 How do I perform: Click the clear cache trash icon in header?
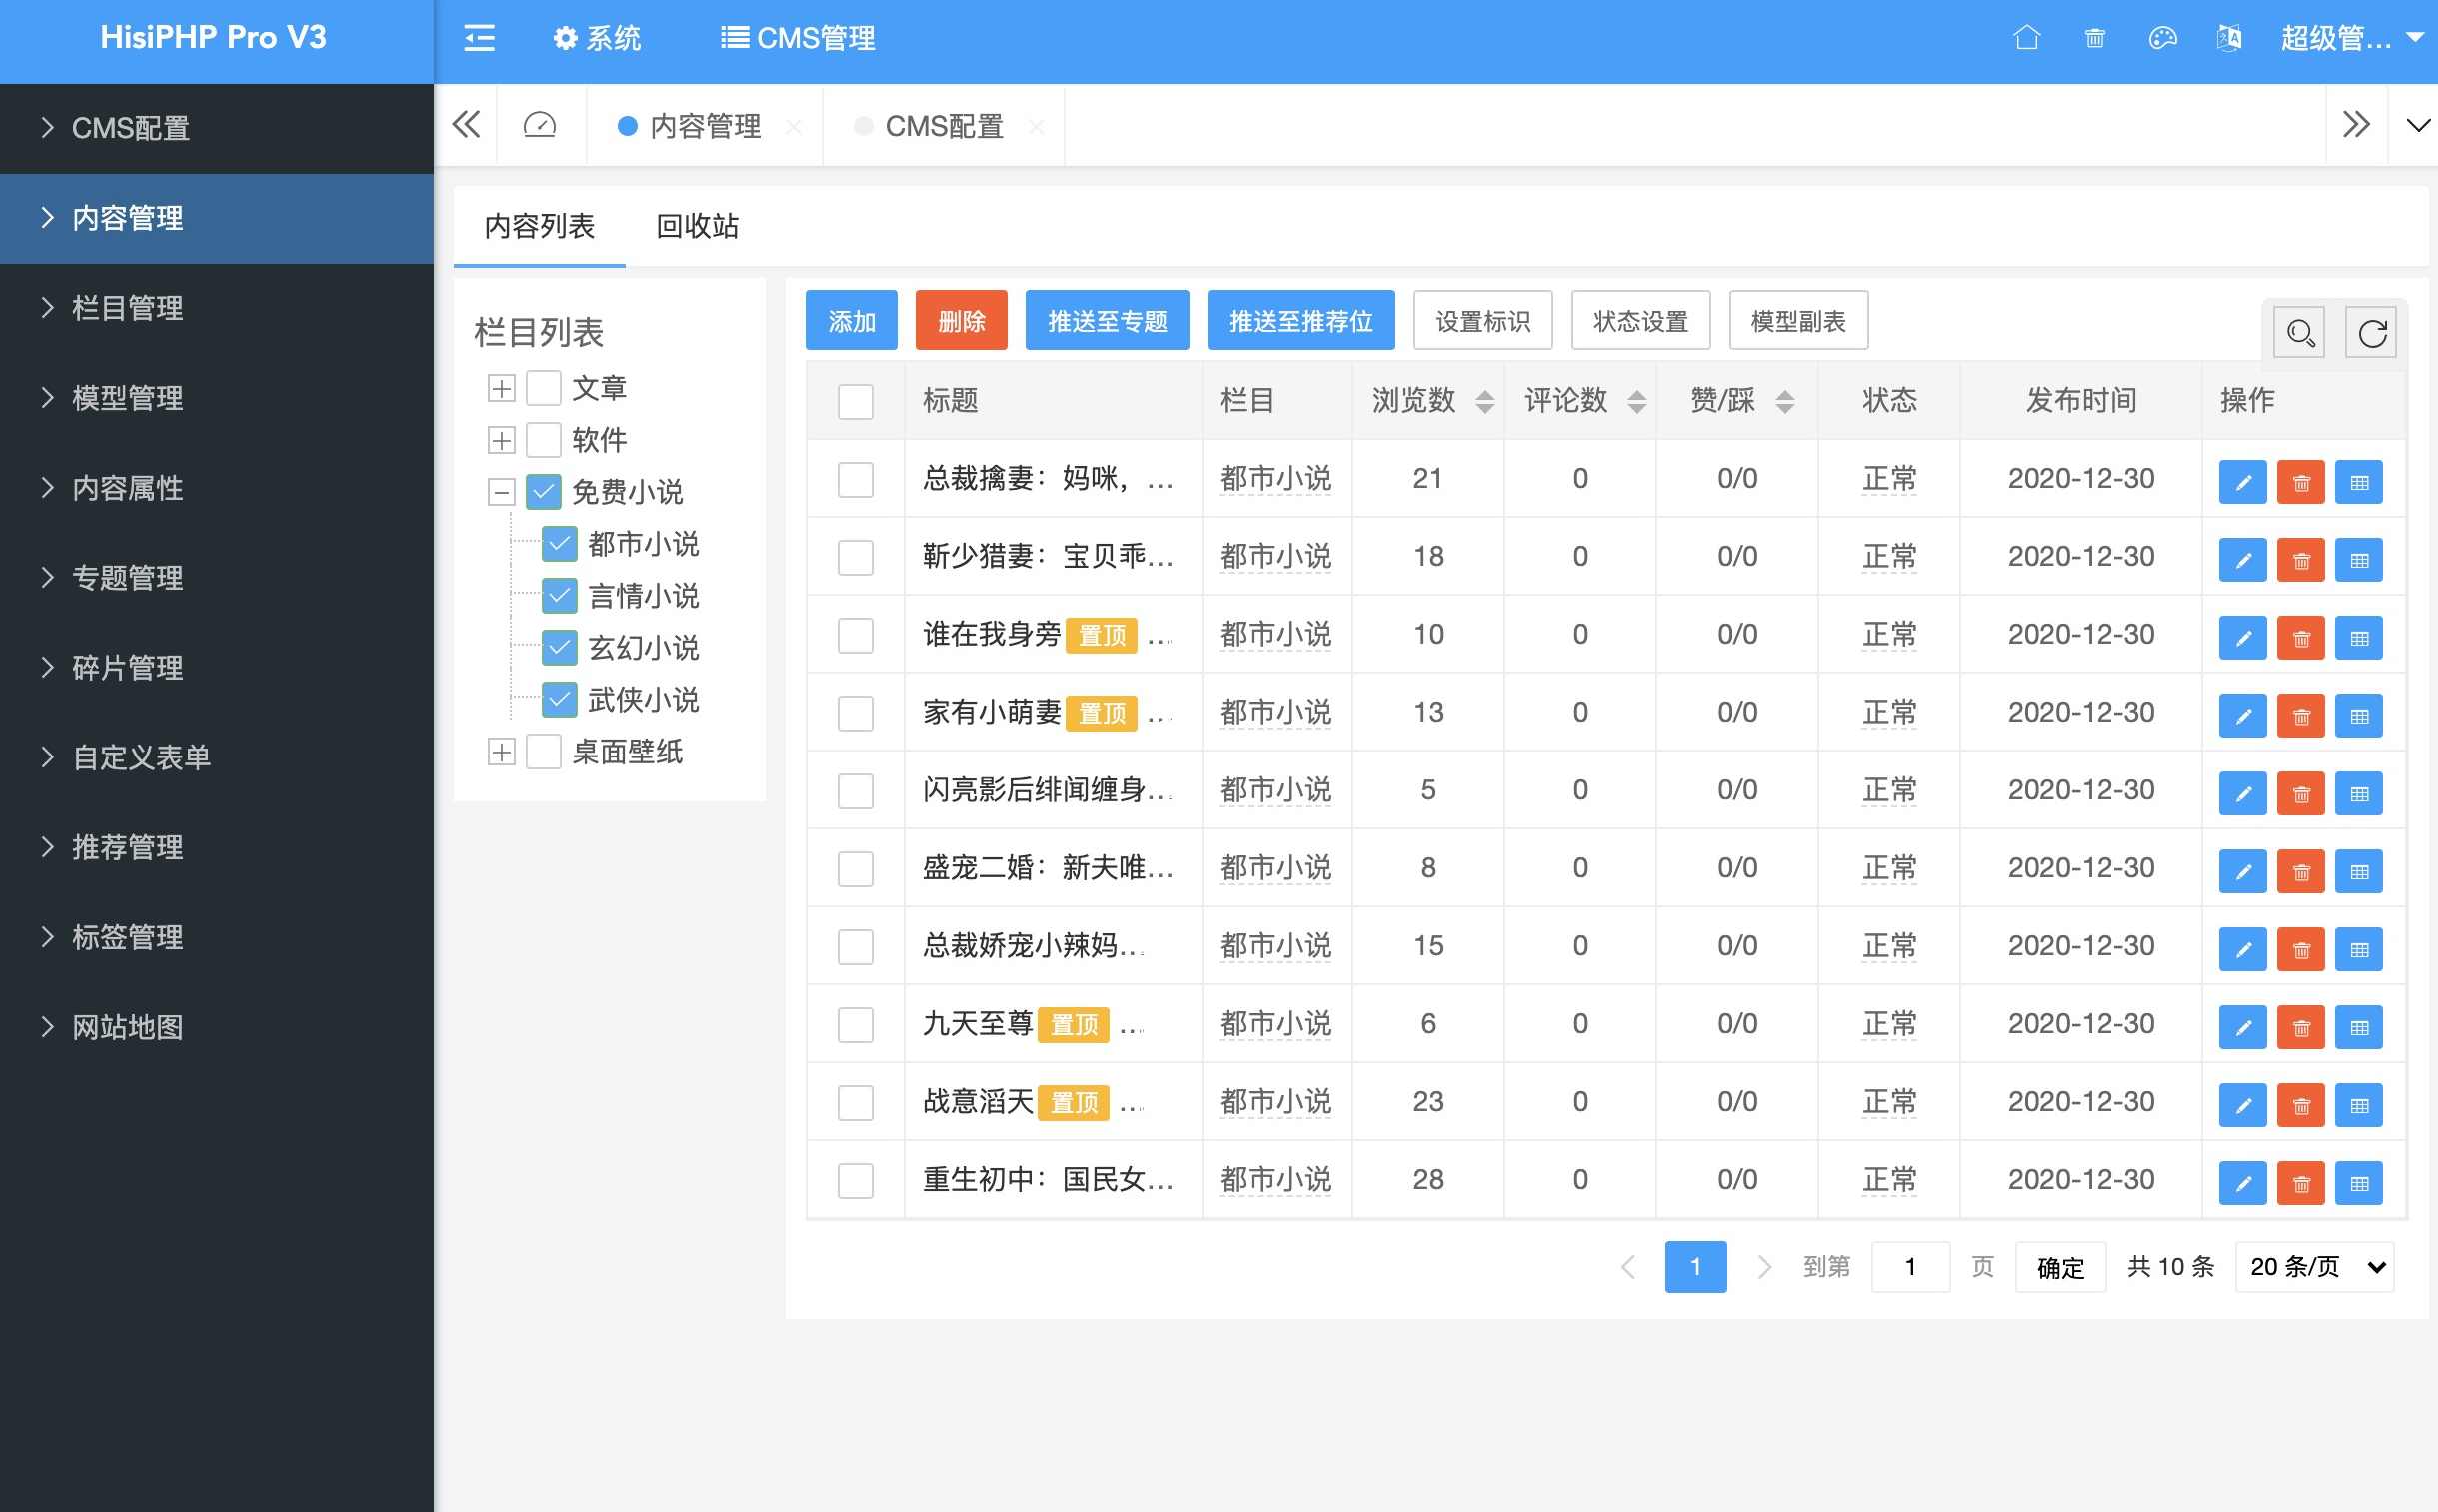click(2094, 38)
